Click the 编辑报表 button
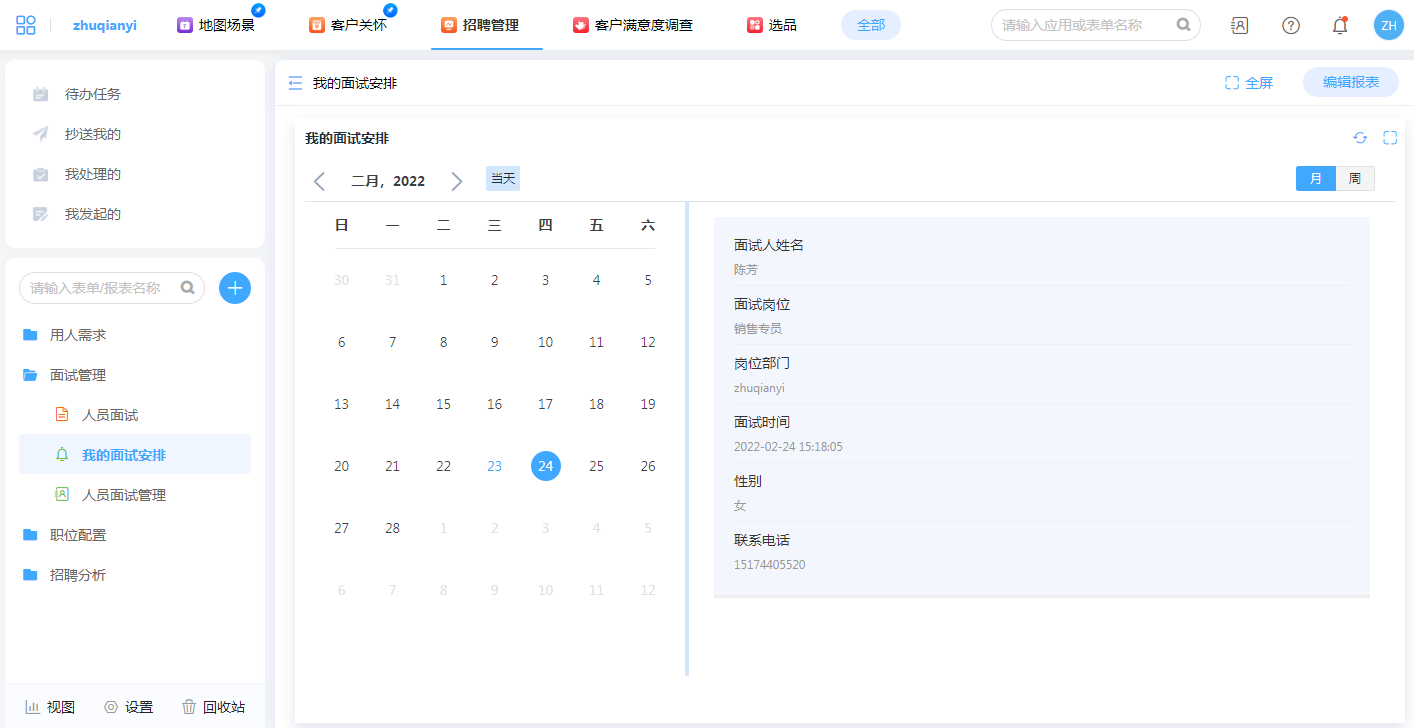 pyautogui.click(x=1350, y=82)
